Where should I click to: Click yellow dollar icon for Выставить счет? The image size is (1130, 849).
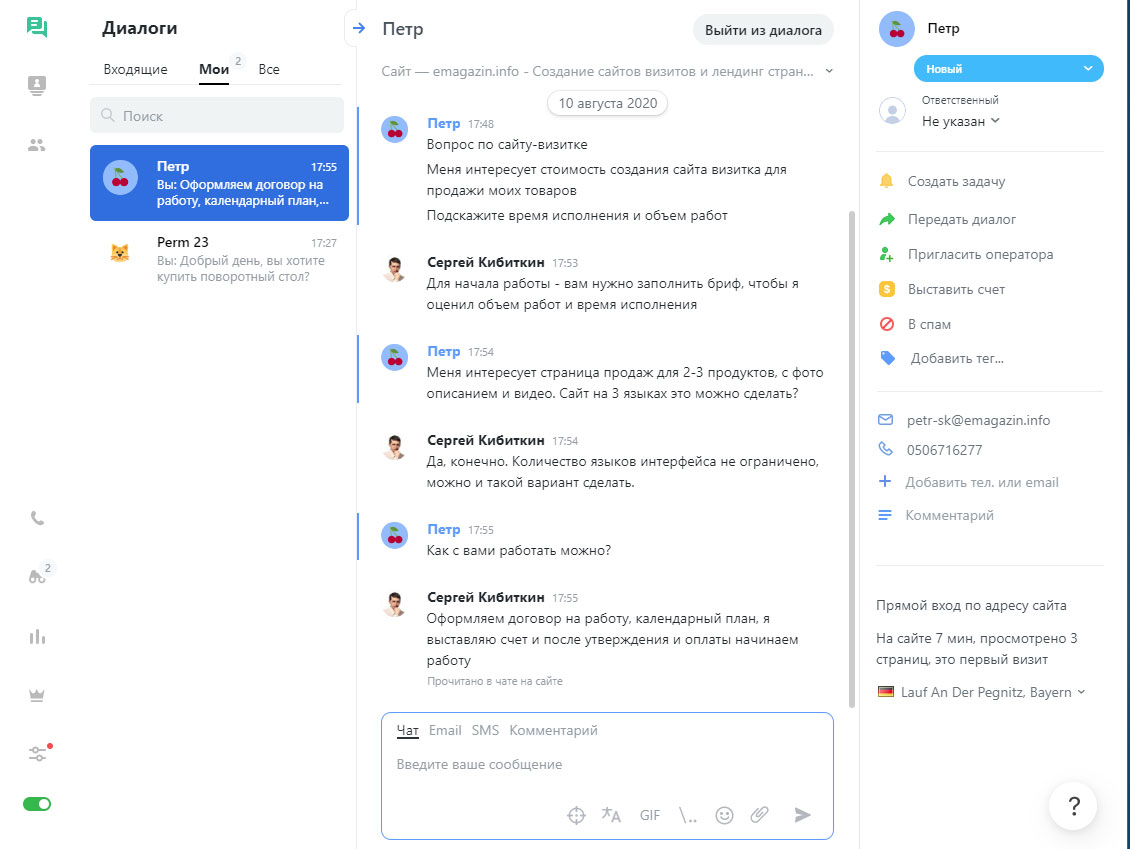(886, 290)
